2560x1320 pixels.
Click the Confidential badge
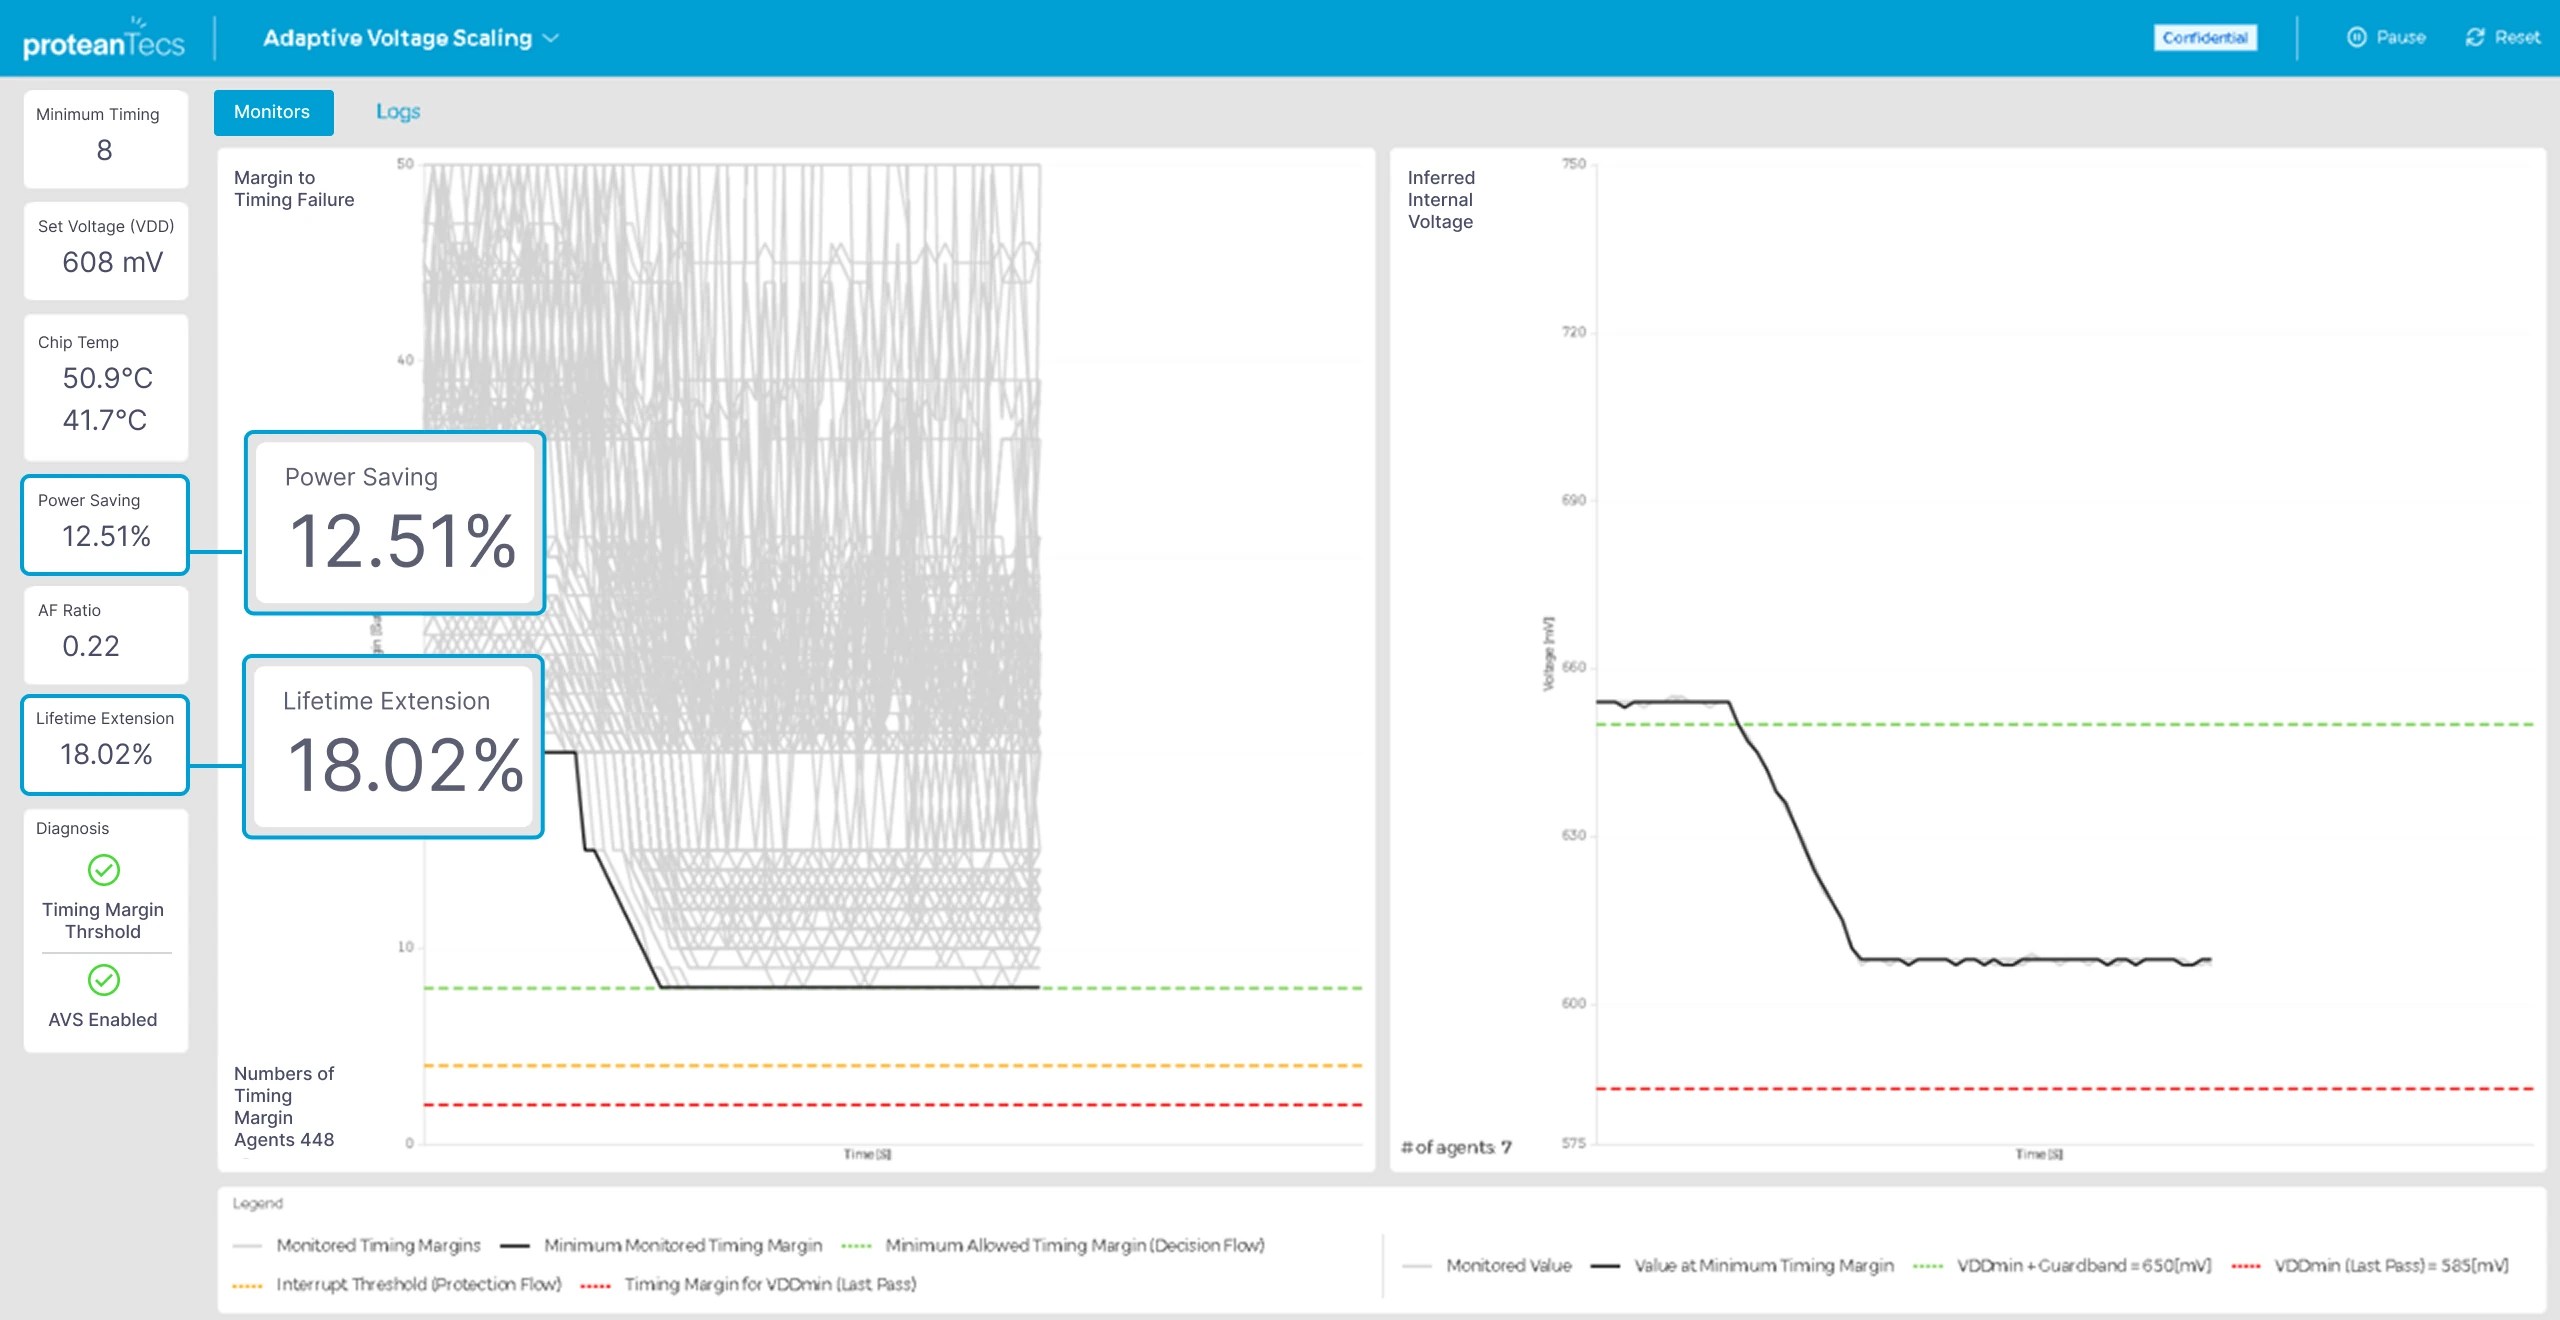pyautogui.click(x=2204, y=37)
